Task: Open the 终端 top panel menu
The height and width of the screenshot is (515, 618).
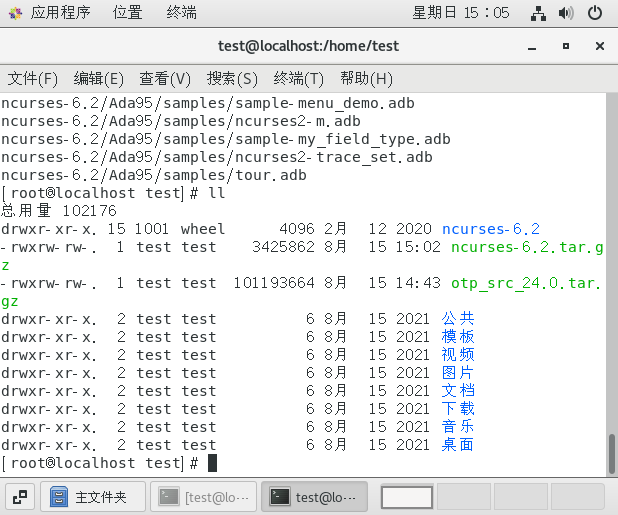Action: [x=181, y=13]
